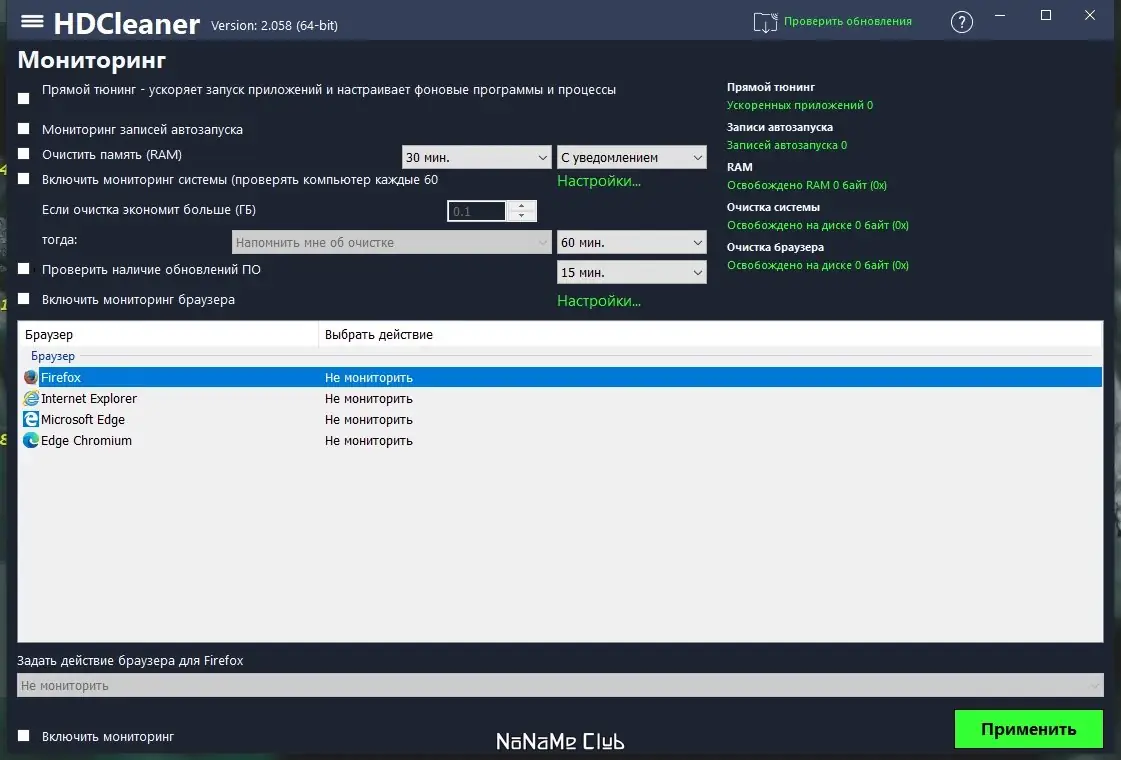
Task: Open the С уведомлением dropdown
Action: 631,157
